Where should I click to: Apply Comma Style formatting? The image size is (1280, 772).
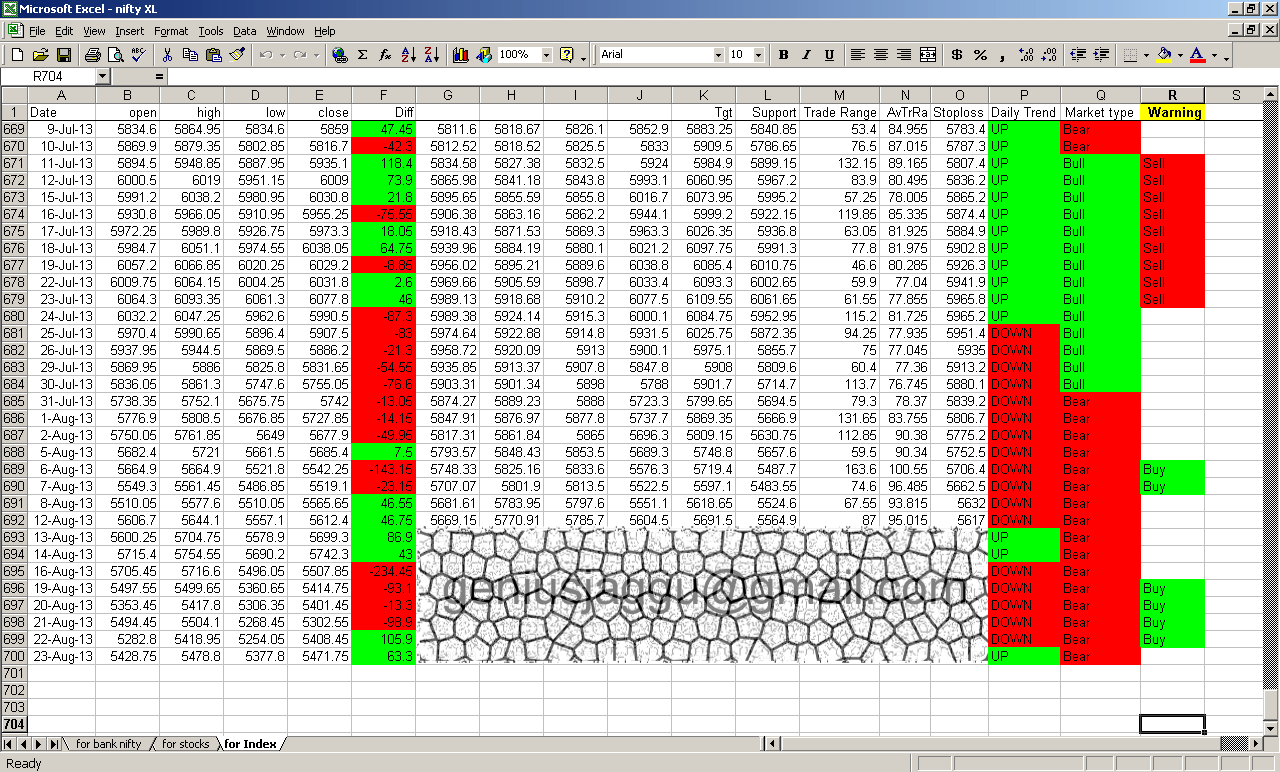click(x=1003, y=55)
